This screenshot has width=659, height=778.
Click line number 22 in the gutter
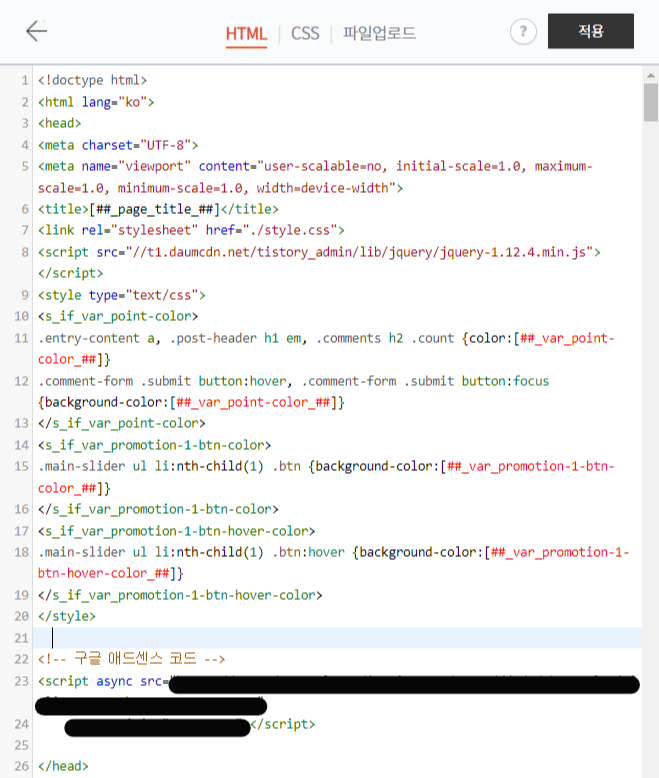[21, 659]
